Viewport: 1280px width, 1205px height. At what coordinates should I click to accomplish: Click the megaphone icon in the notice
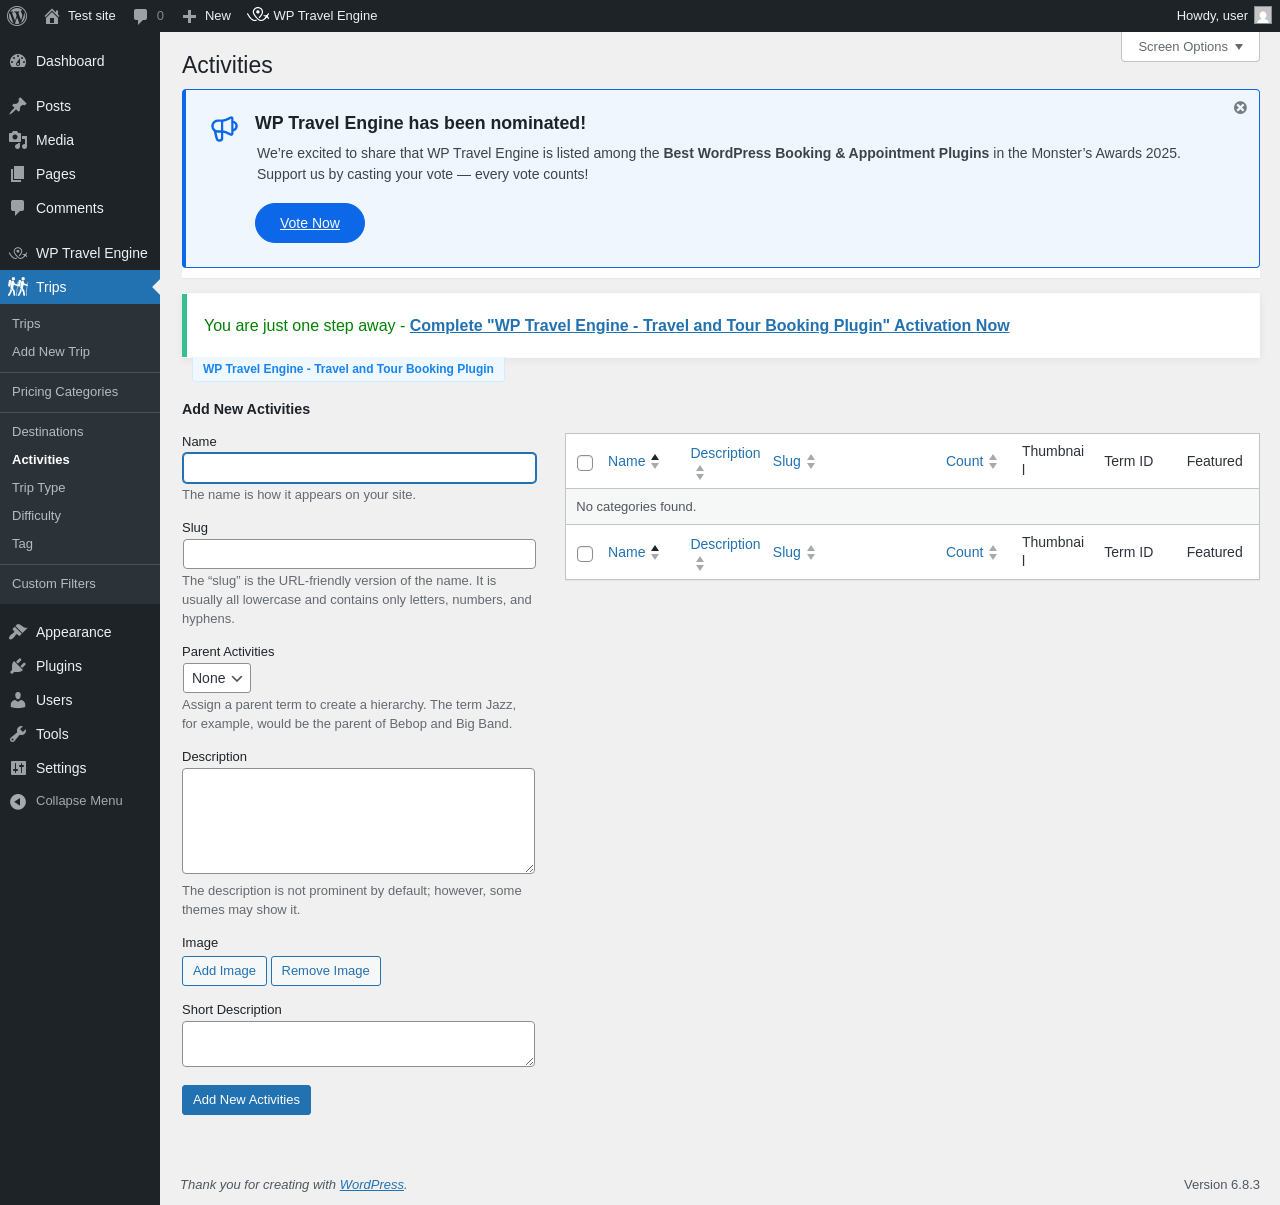(224, 128)
